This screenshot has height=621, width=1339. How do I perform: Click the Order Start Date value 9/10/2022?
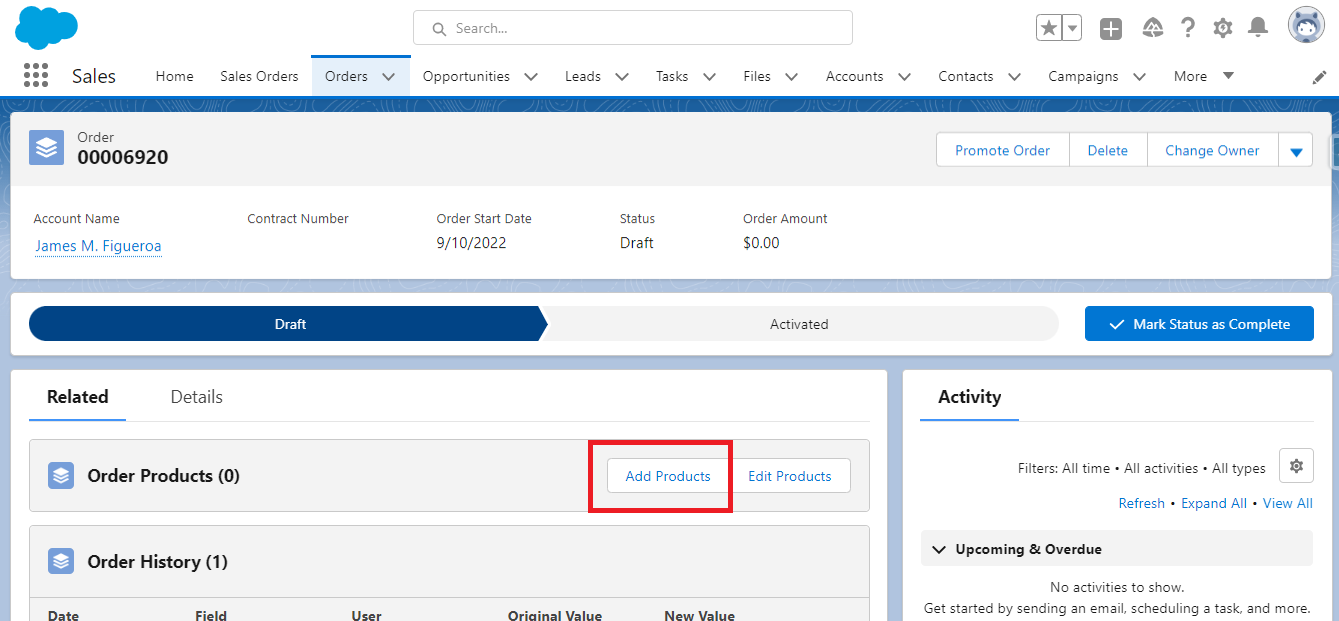(472, 243)
